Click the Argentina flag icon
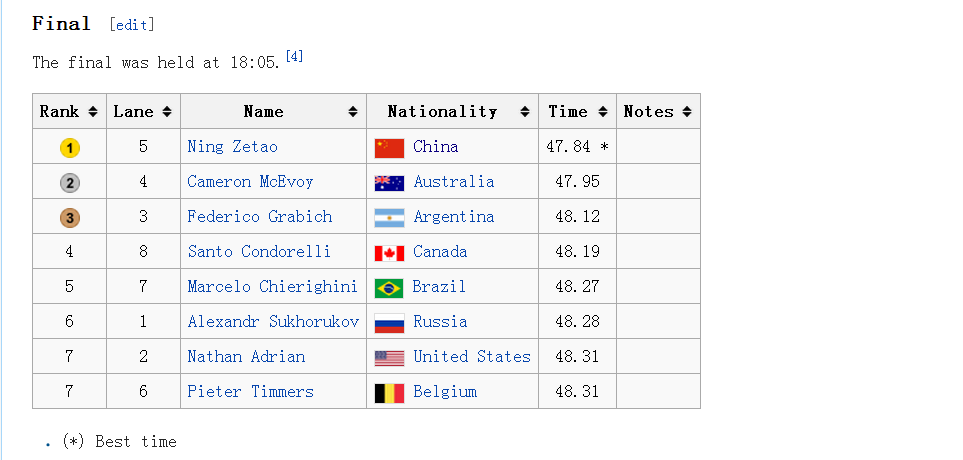This screenshot has width=963, height=460. click(389, 218)
